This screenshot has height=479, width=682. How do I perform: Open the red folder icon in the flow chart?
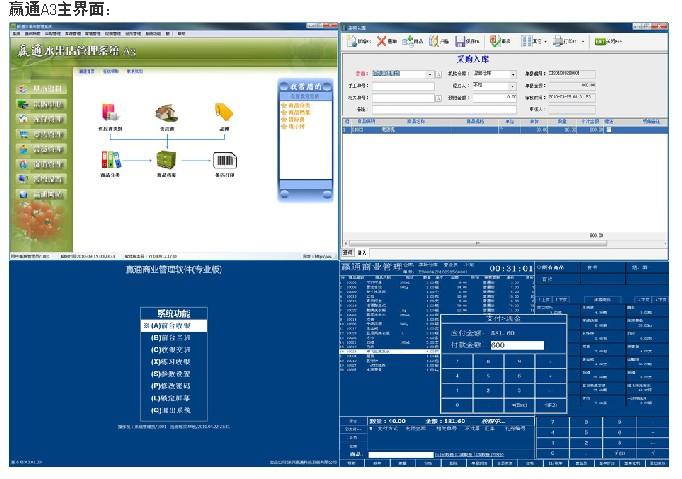(110, 112)
